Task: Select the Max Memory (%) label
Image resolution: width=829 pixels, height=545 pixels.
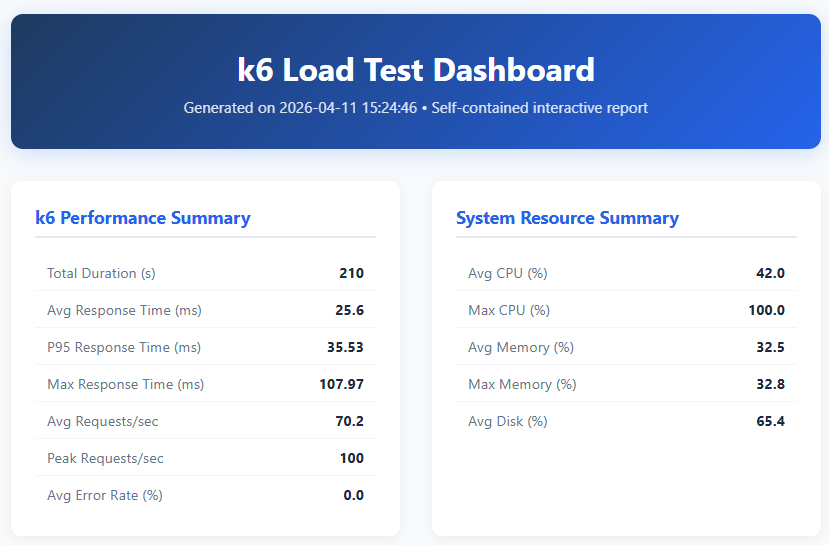Action: [522, 384]
